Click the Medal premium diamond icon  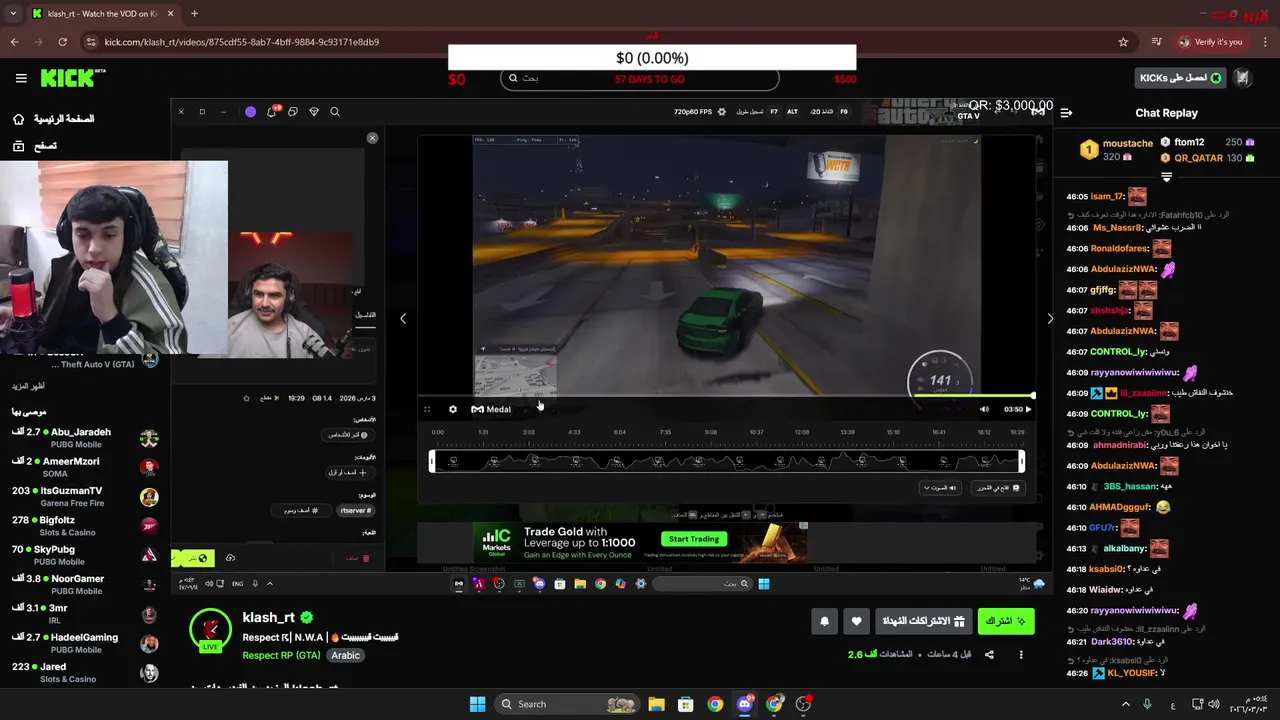[314, 112]
